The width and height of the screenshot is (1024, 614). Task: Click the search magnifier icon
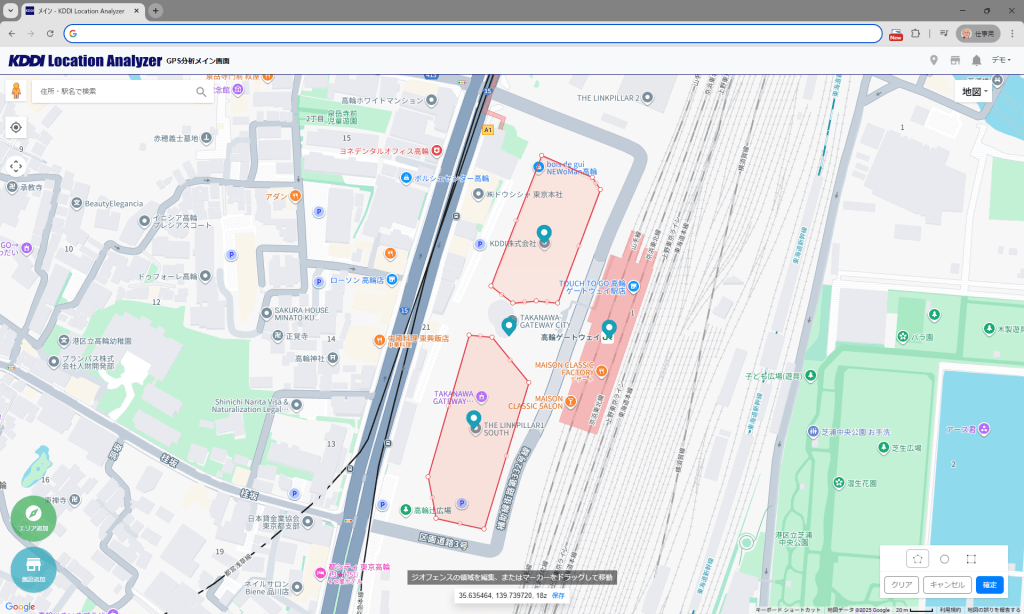[x=201, y=91]
